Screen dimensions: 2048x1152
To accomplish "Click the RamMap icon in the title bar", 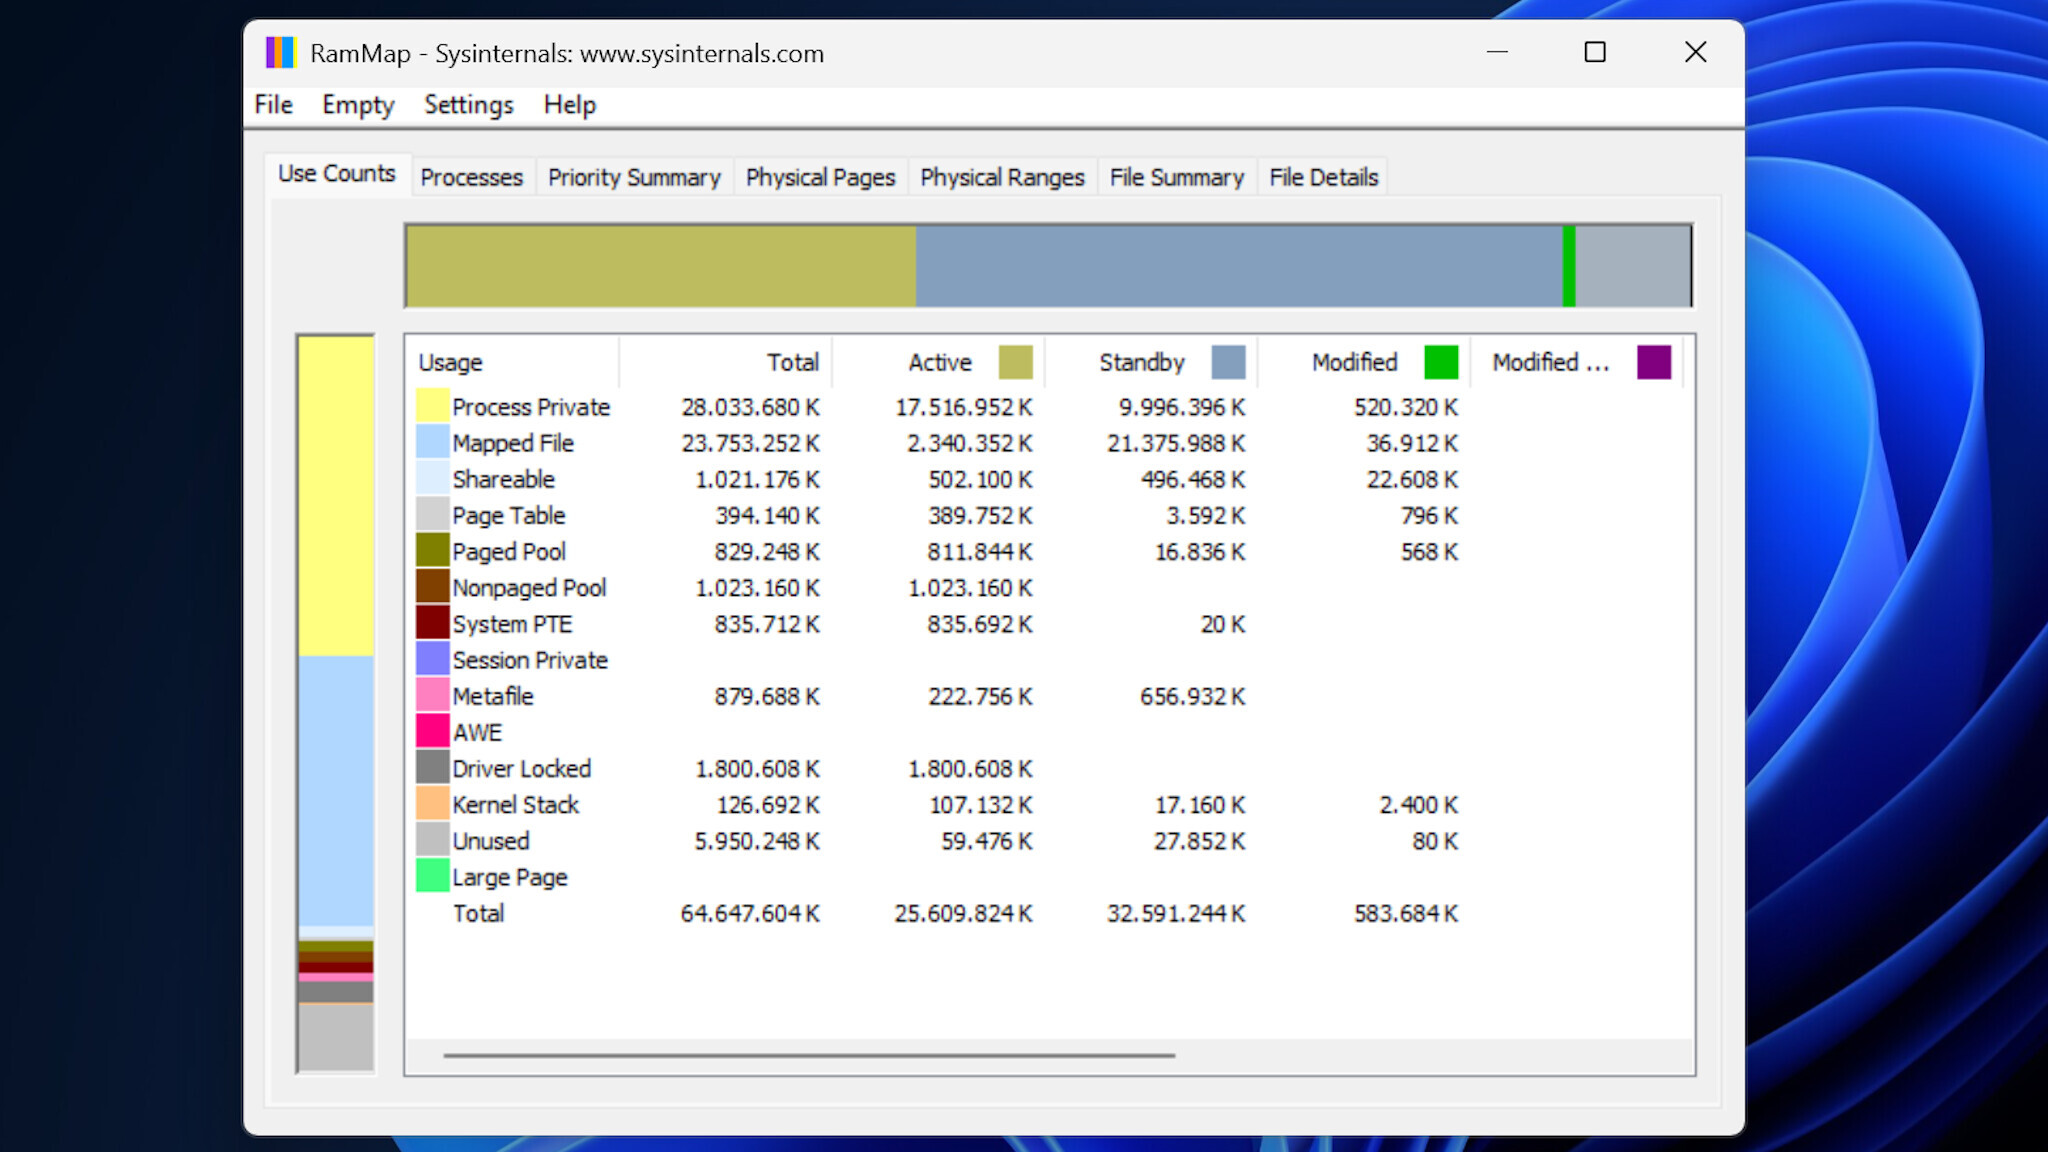I will coord(279,52).
